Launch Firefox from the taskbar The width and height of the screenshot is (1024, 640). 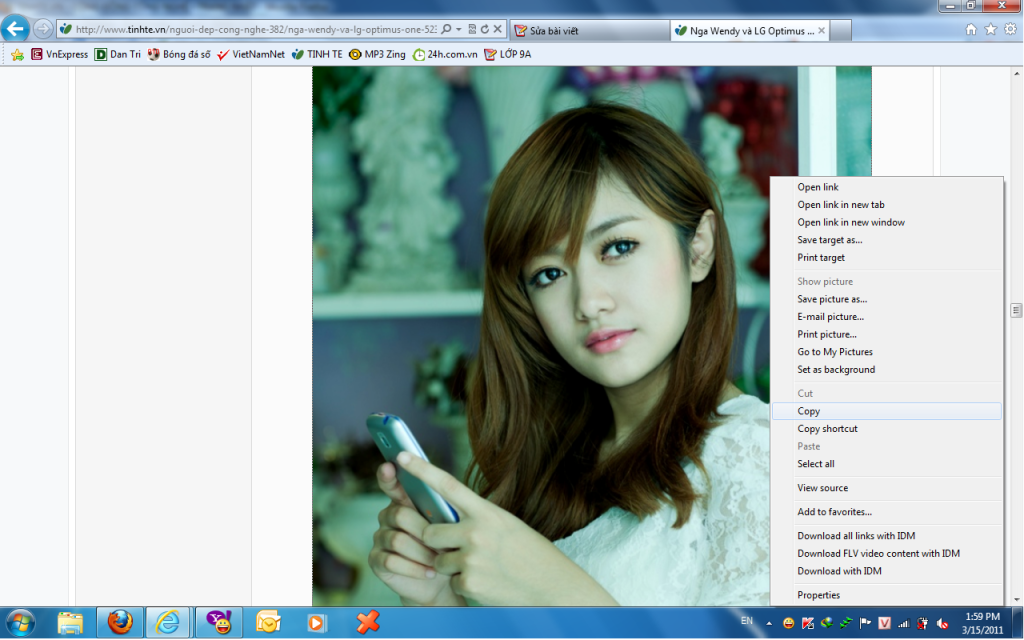[x=120, y=622]
